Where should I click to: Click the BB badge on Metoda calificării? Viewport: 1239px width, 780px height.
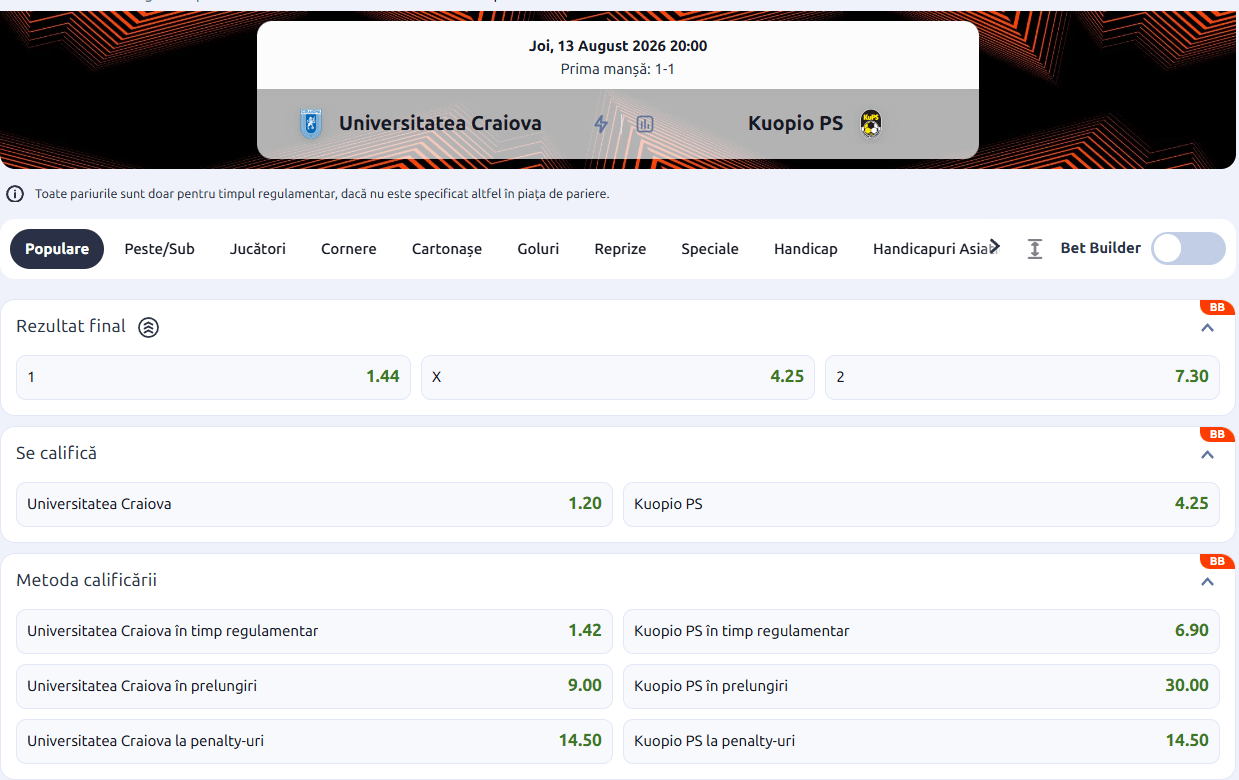1217,561
